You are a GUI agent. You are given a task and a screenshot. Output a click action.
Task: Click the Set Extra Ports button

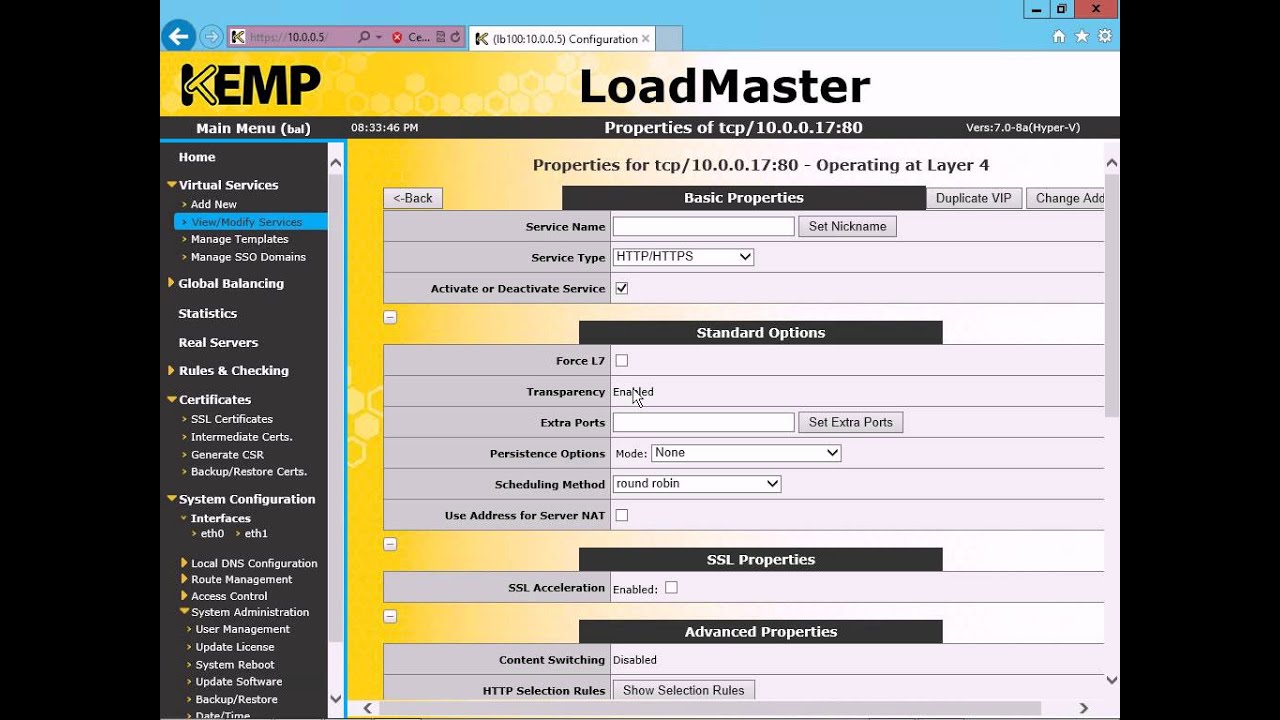pos(850,422)
